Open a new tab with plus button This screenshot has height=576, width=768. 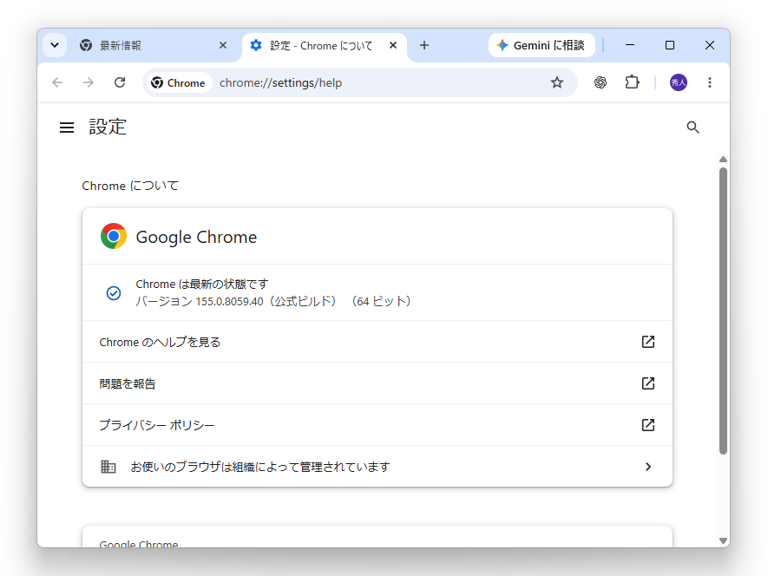pos(424,45)
